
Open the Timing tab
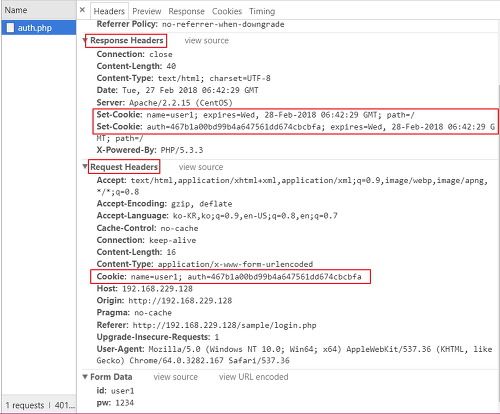pyautogui.click(x=262, y=11)
